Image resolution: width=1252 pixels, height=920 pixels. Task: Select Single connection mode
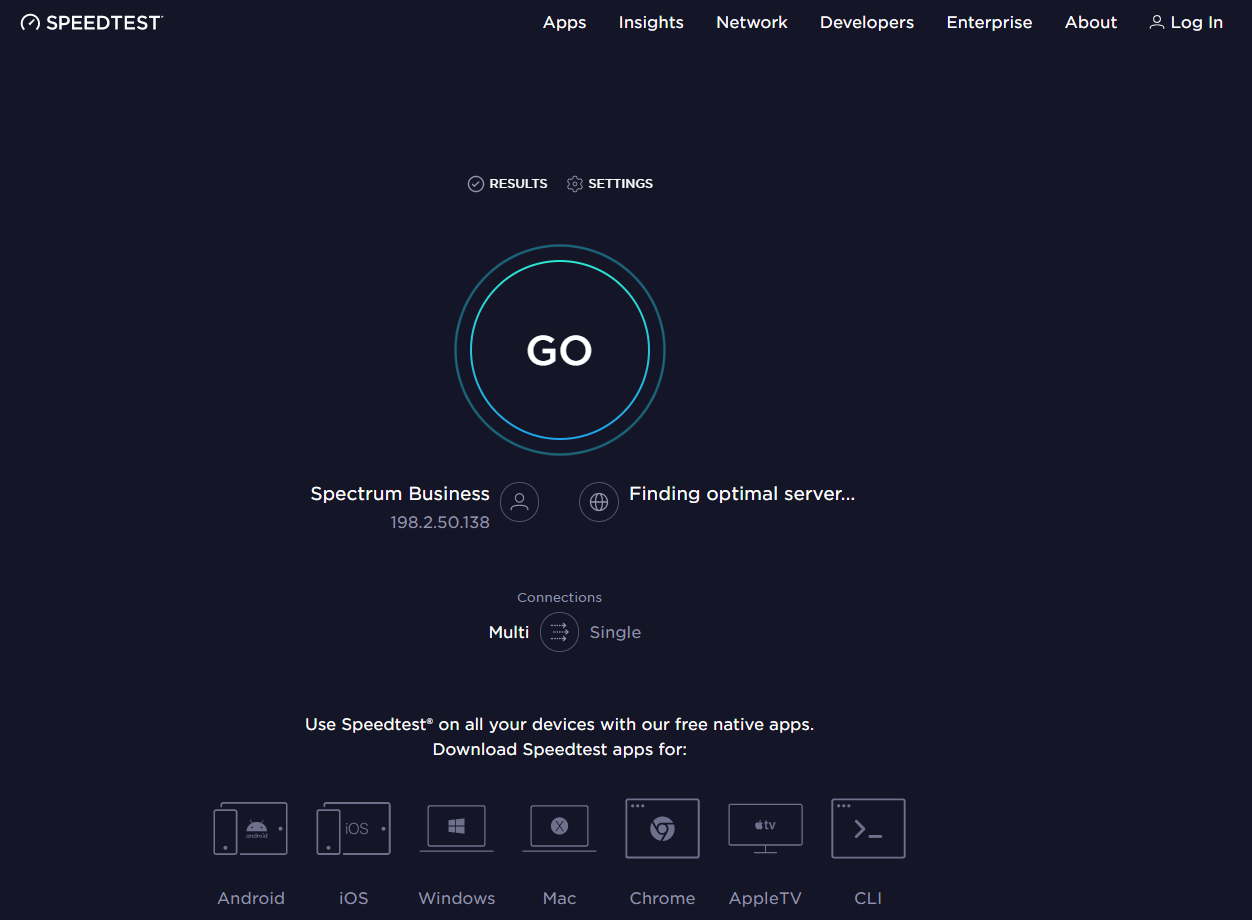pos(615,632)
